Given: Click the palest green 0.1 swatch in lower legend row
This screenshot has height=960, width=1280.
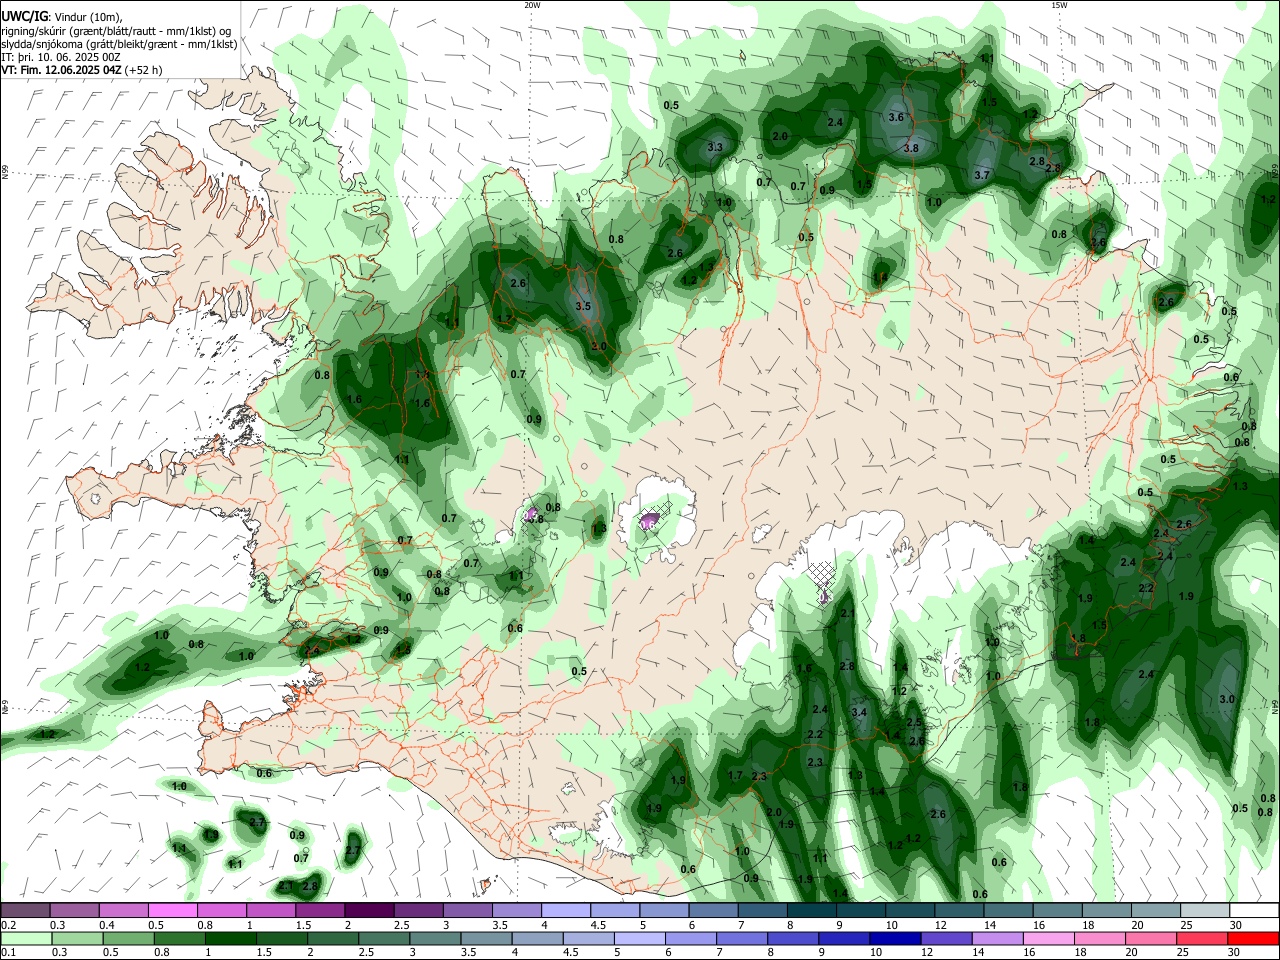Looking at the screenshot, I should [x=25, y=938].
